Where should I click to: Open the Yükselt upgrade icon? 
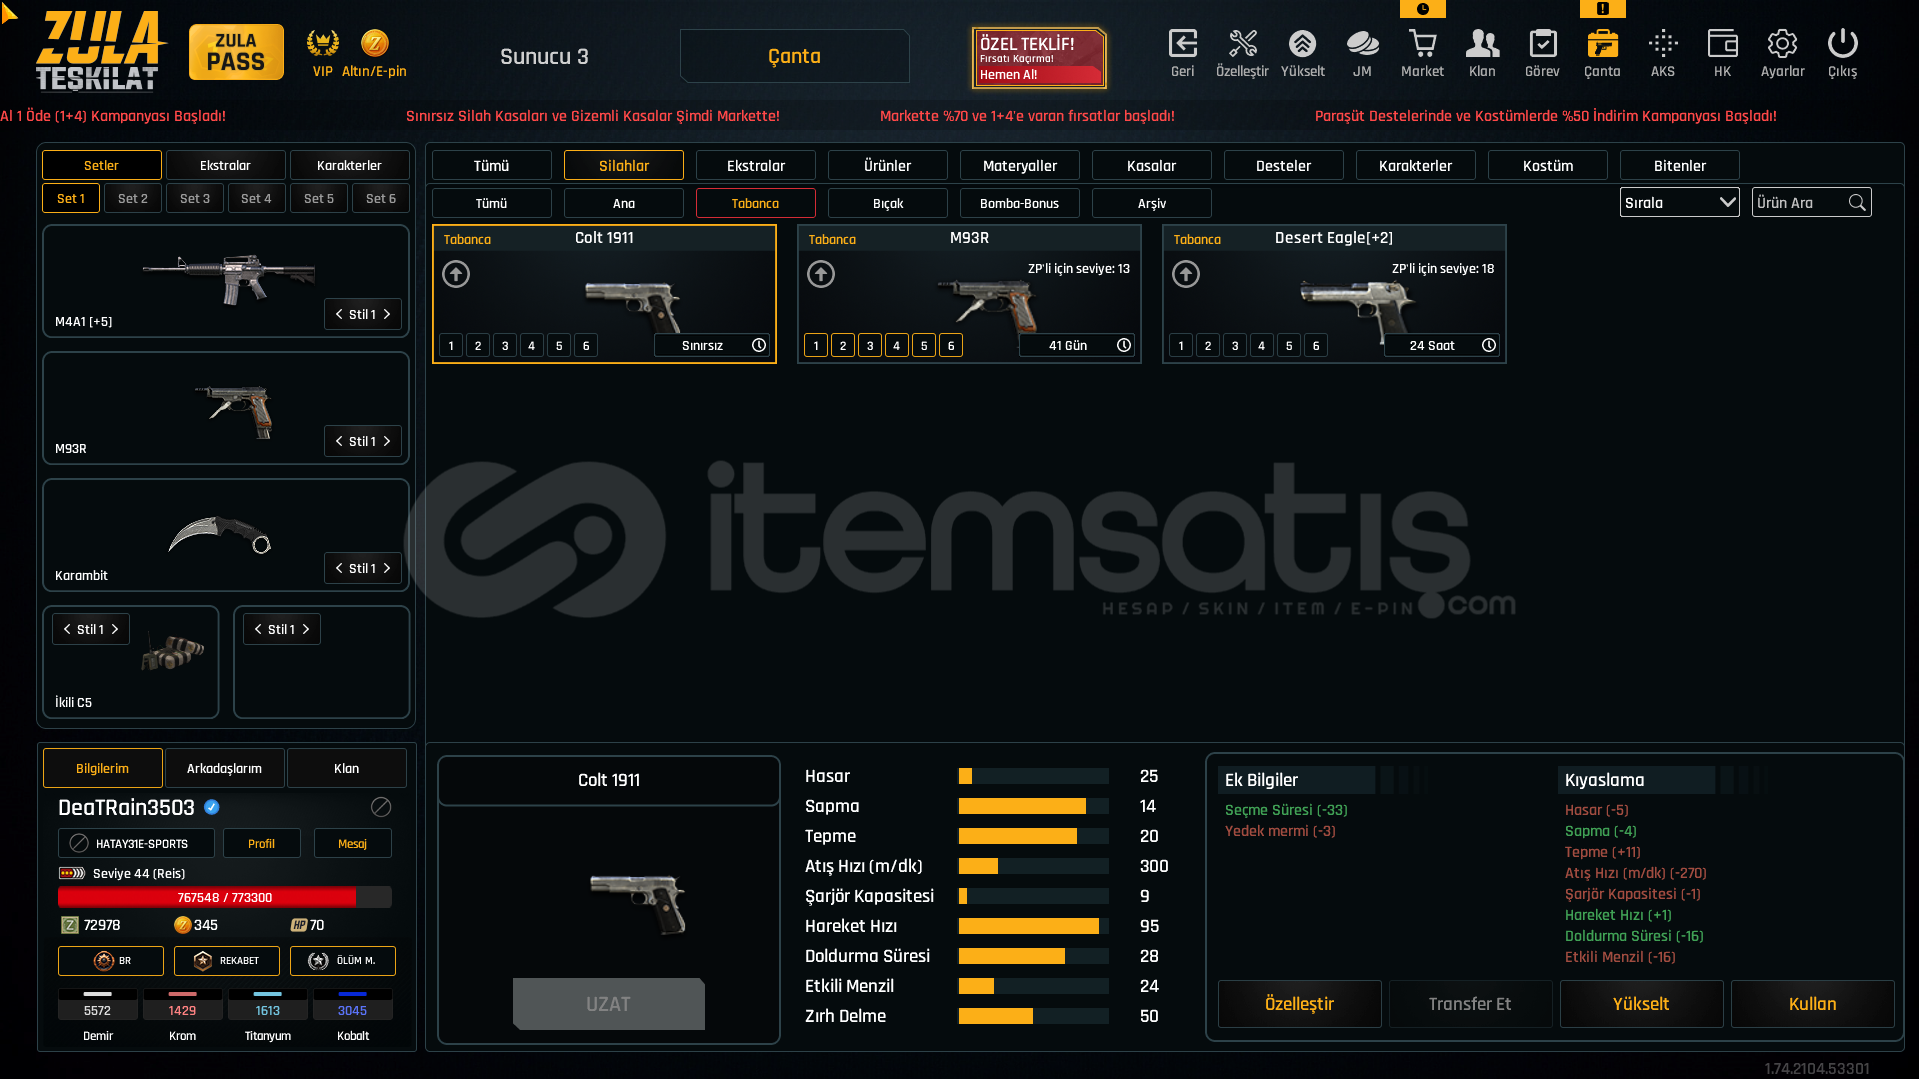click(1302, 44)
